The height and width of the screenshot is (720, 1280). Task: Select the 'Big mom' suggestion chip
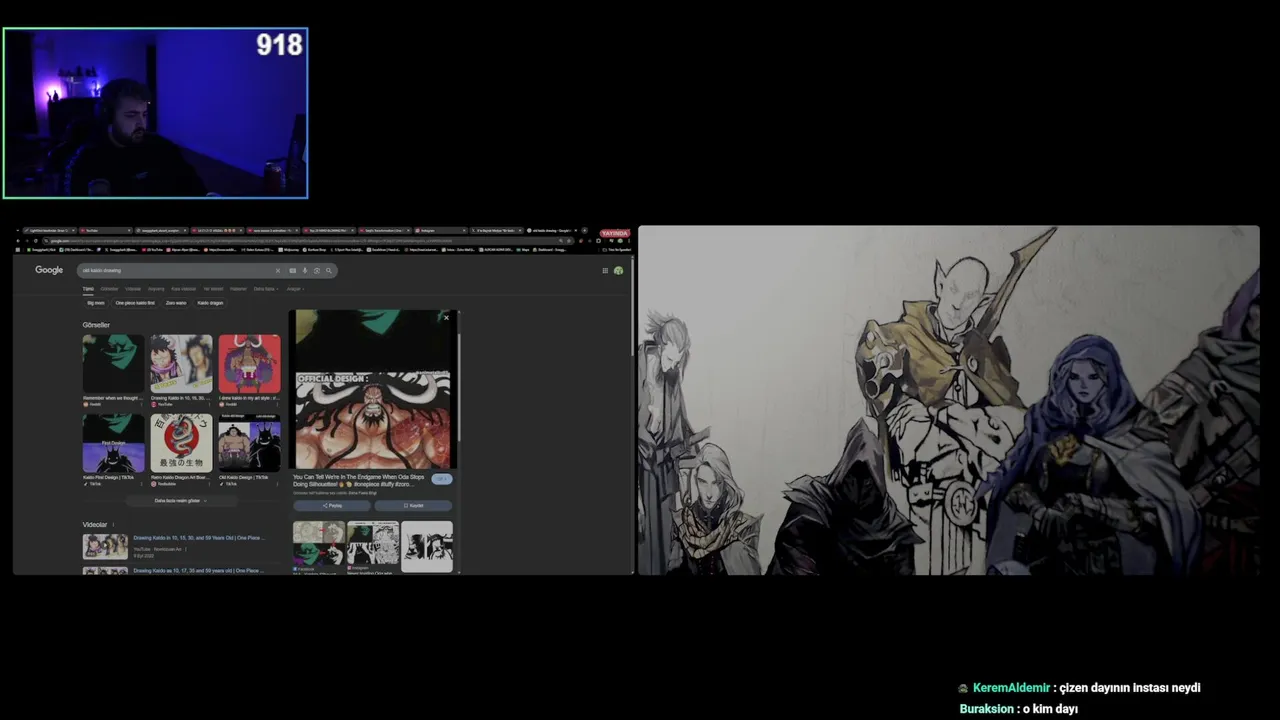pyautogui.click(x=96, y=303)
